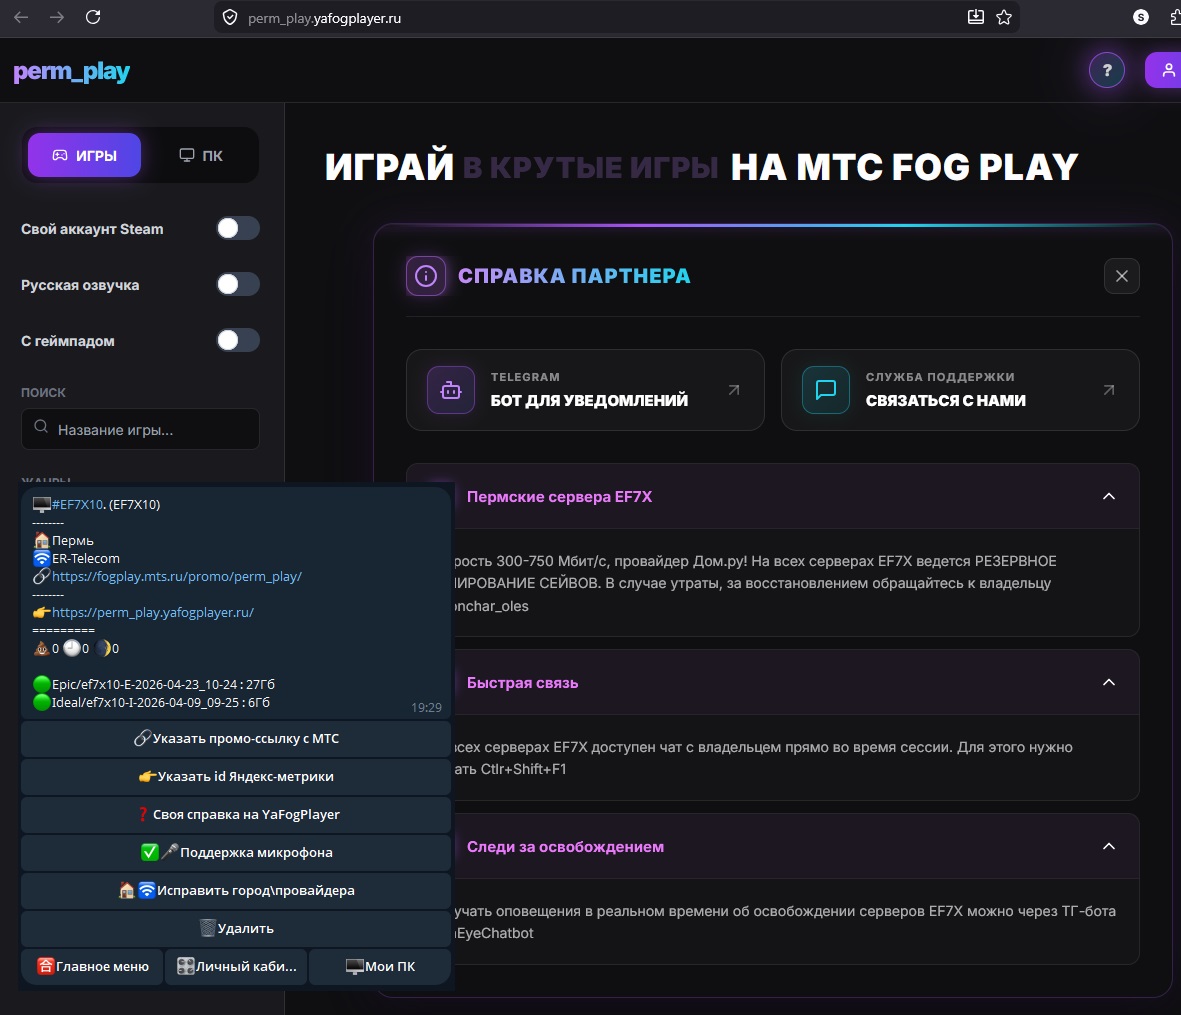Open the Связаться с нами support card

pyautogui.click(x=960, y=390)
